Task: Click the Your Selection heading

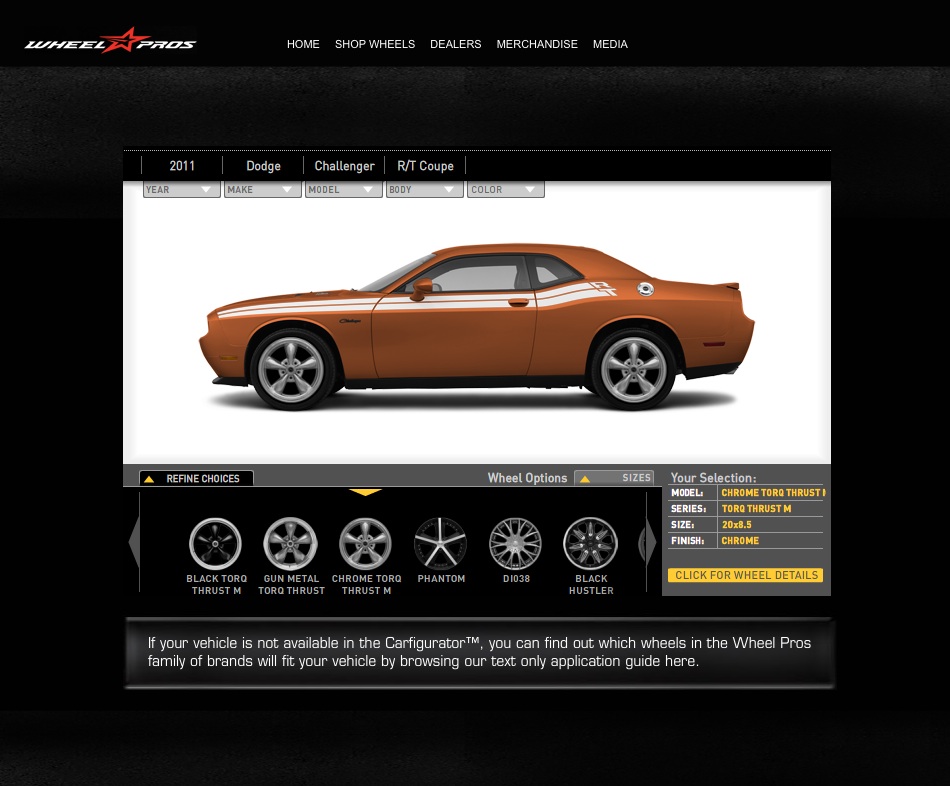Action: (x=713, y=478)
